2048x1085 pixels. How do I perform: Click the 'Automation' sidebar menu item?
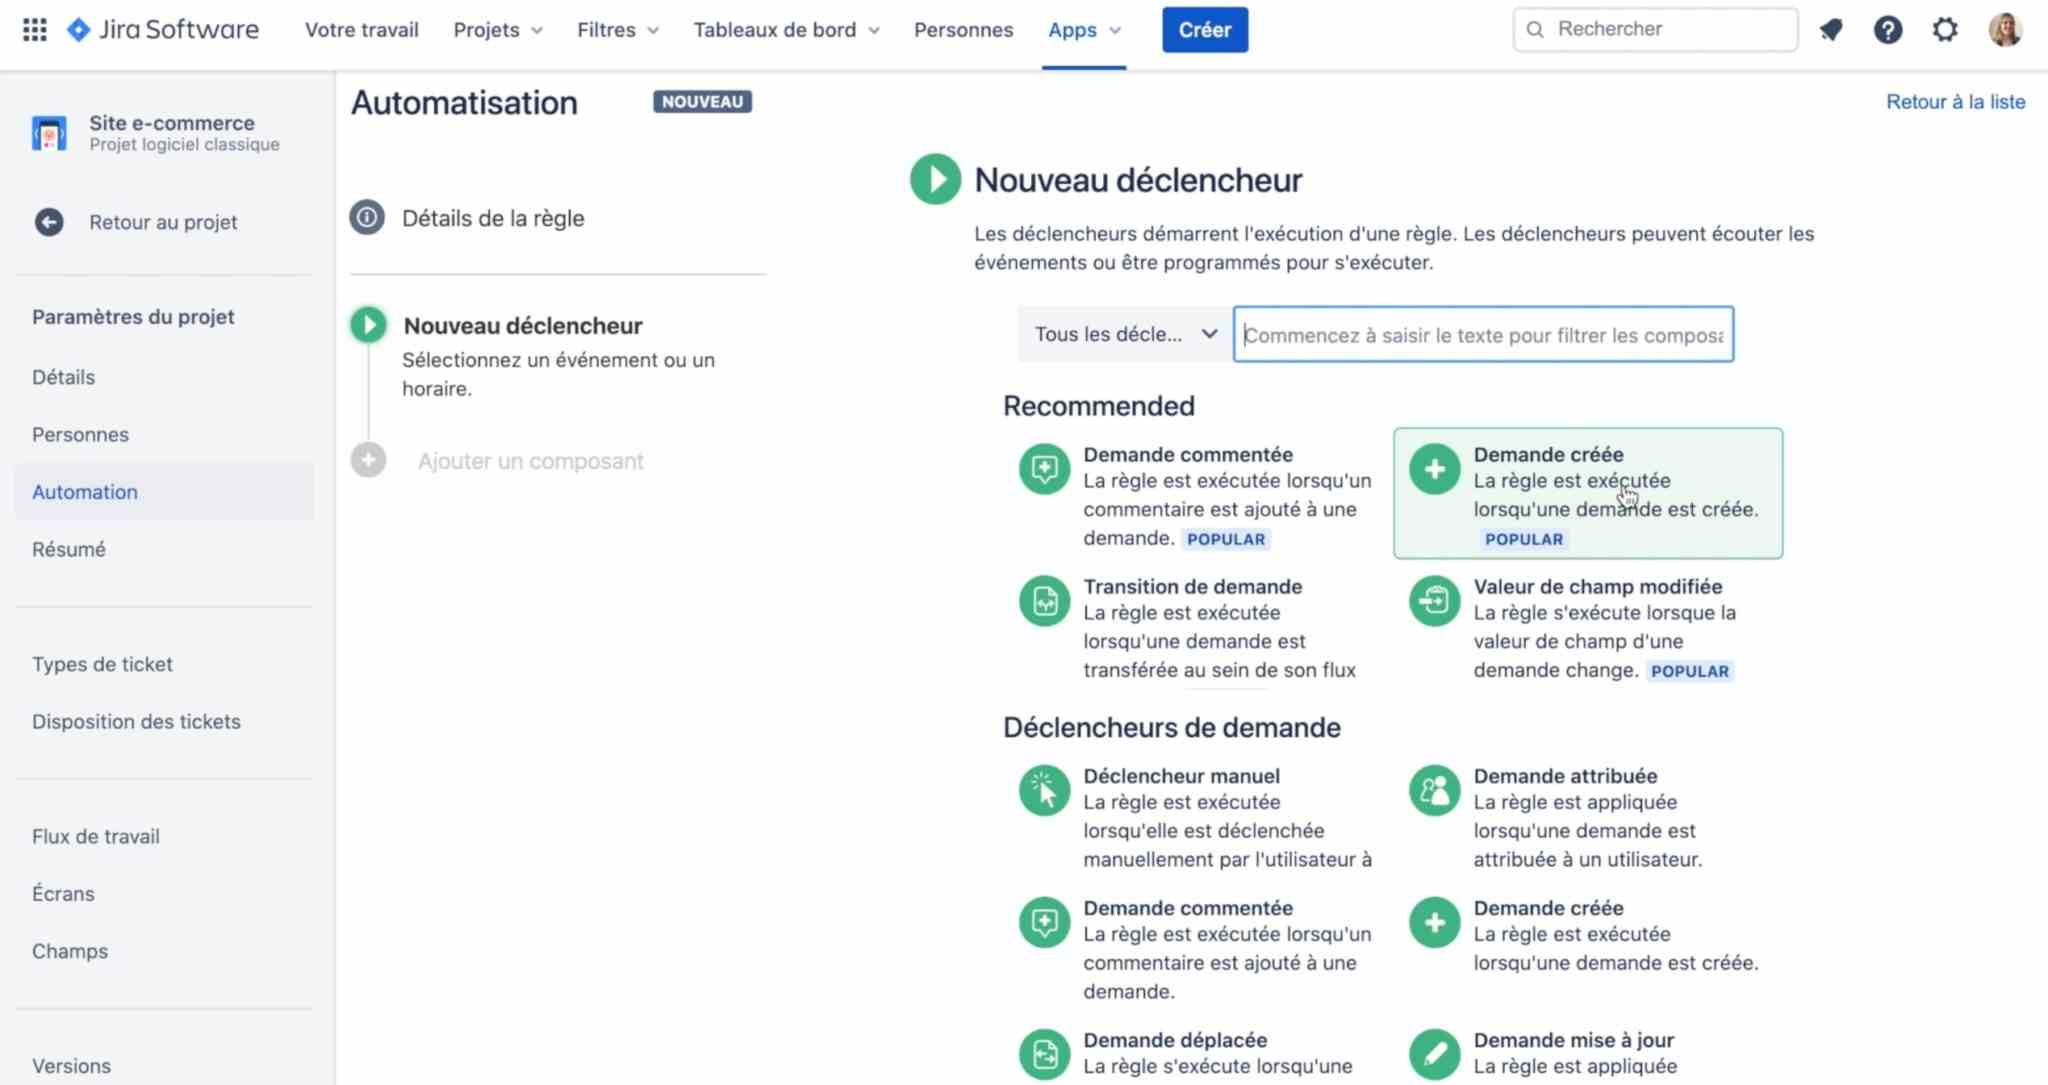coord(84,490)
